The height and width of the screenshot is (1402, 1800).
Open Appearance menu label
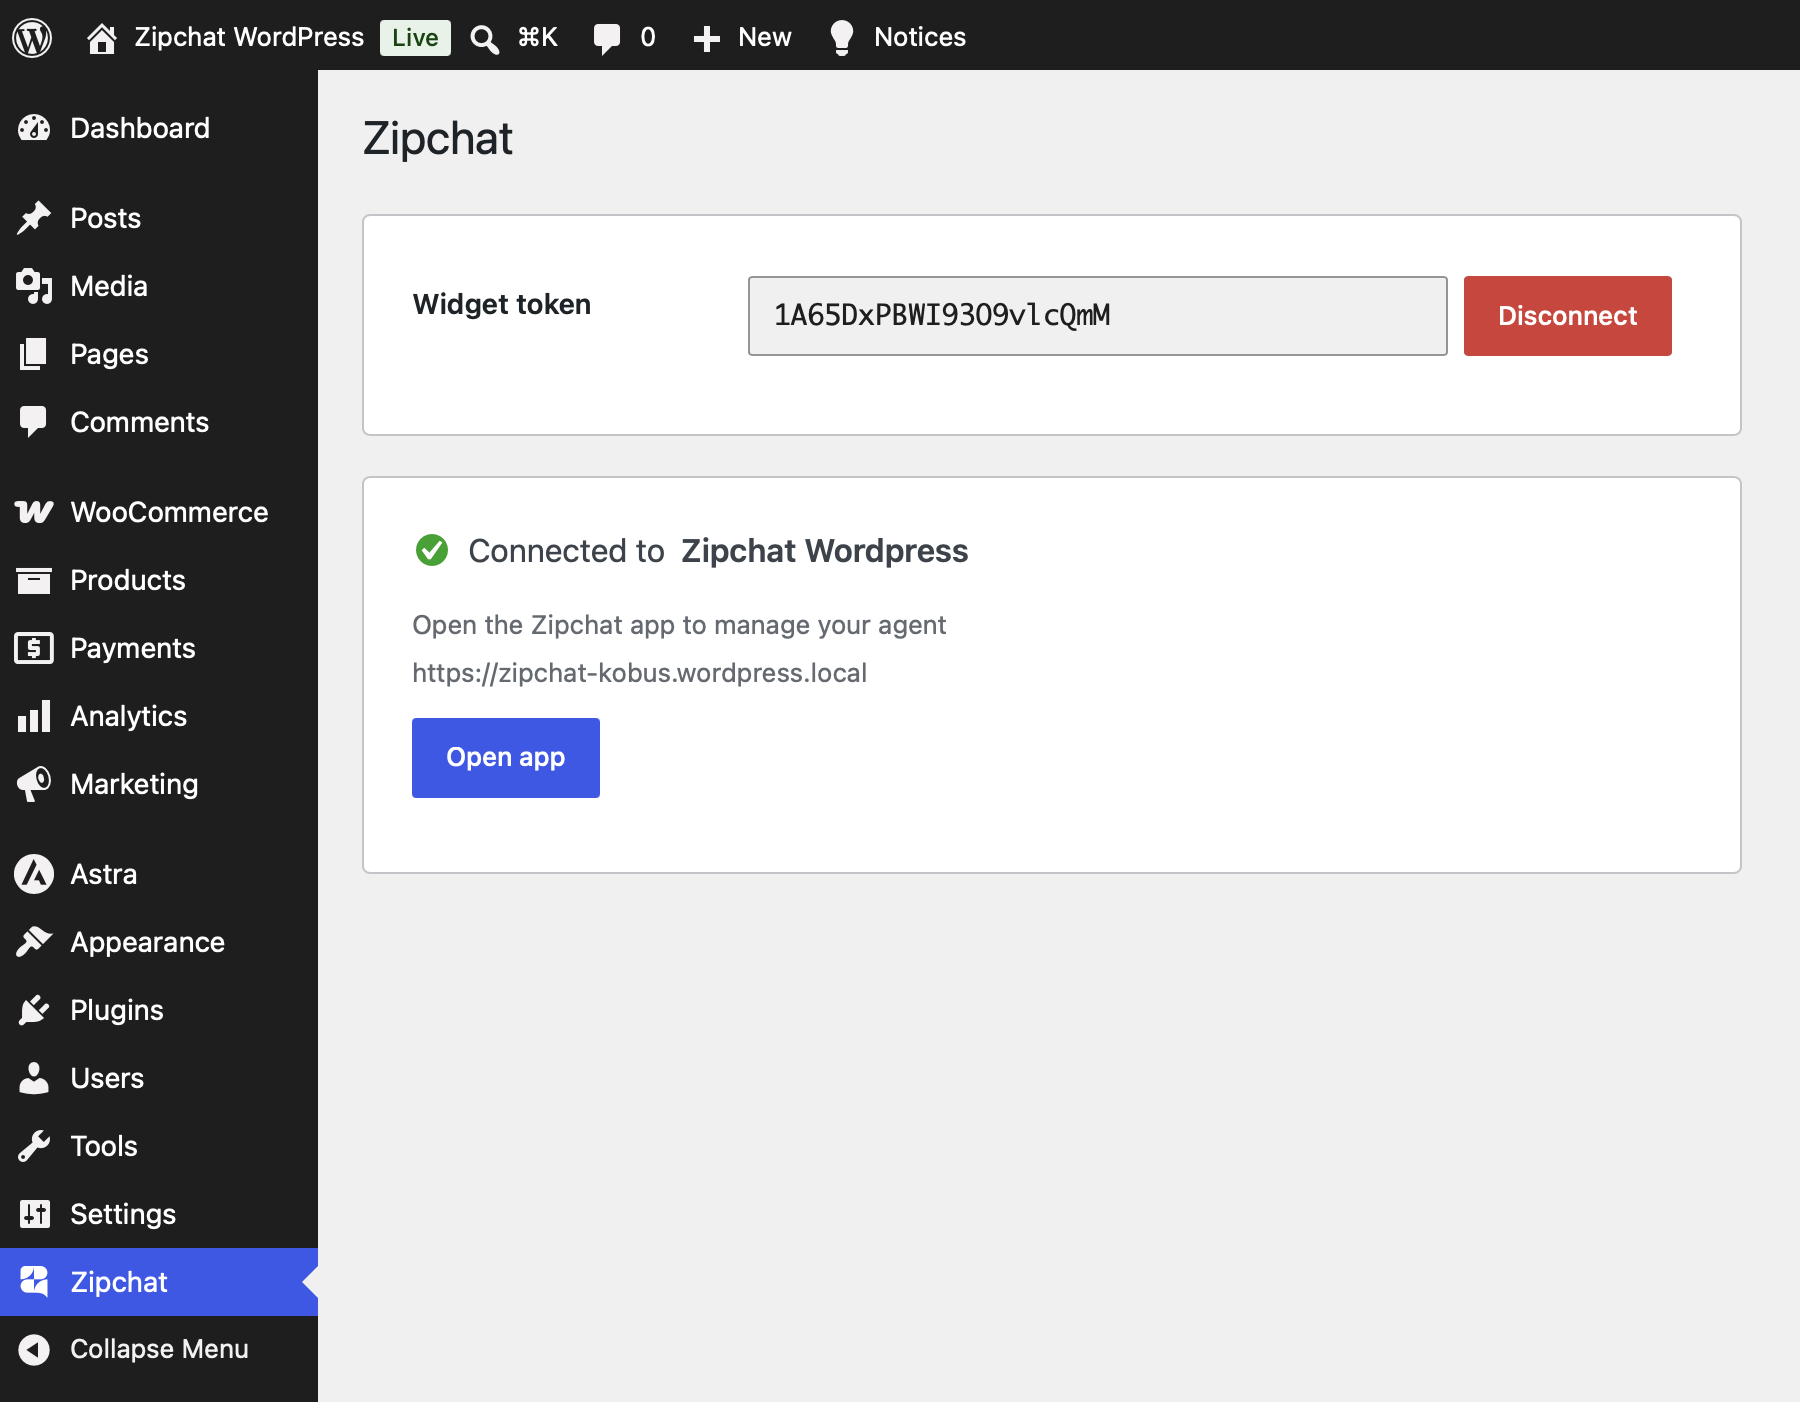click(147, 942)
